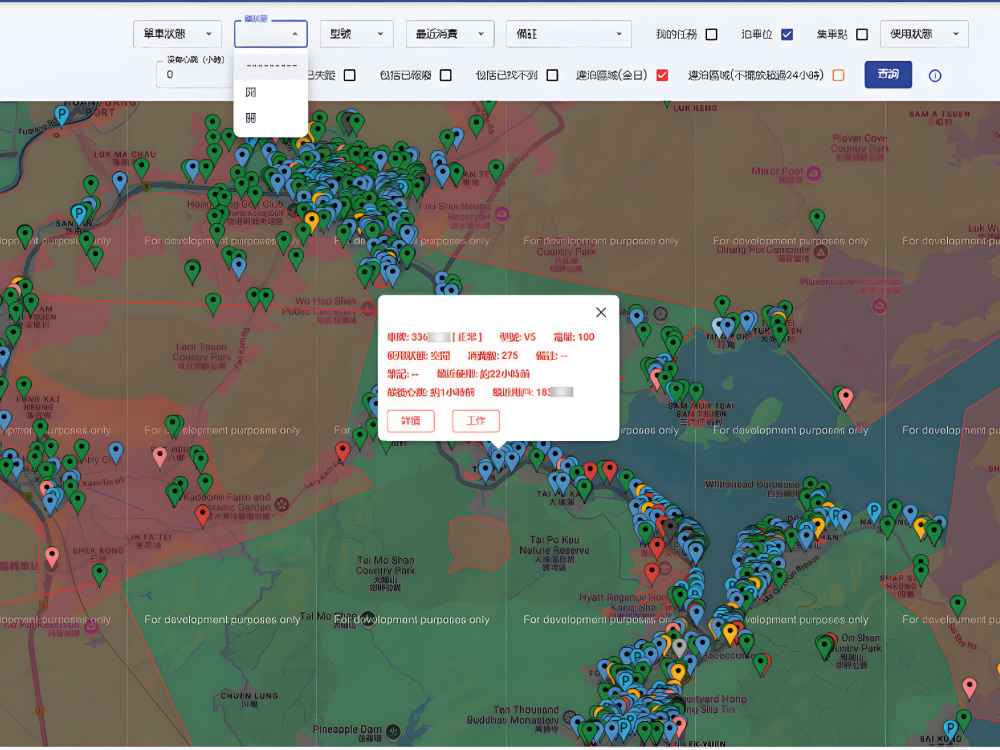Viewport: 1000px width, 750px height.
Task: Click the red bike marker left of Kadoorie Farm icon
Action: click(203, 515)
